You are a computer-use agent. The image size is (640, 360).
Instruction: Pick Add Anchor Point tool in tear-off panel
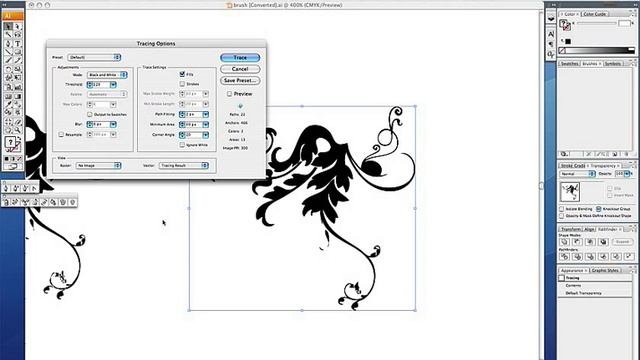click(x=16, y=188)
